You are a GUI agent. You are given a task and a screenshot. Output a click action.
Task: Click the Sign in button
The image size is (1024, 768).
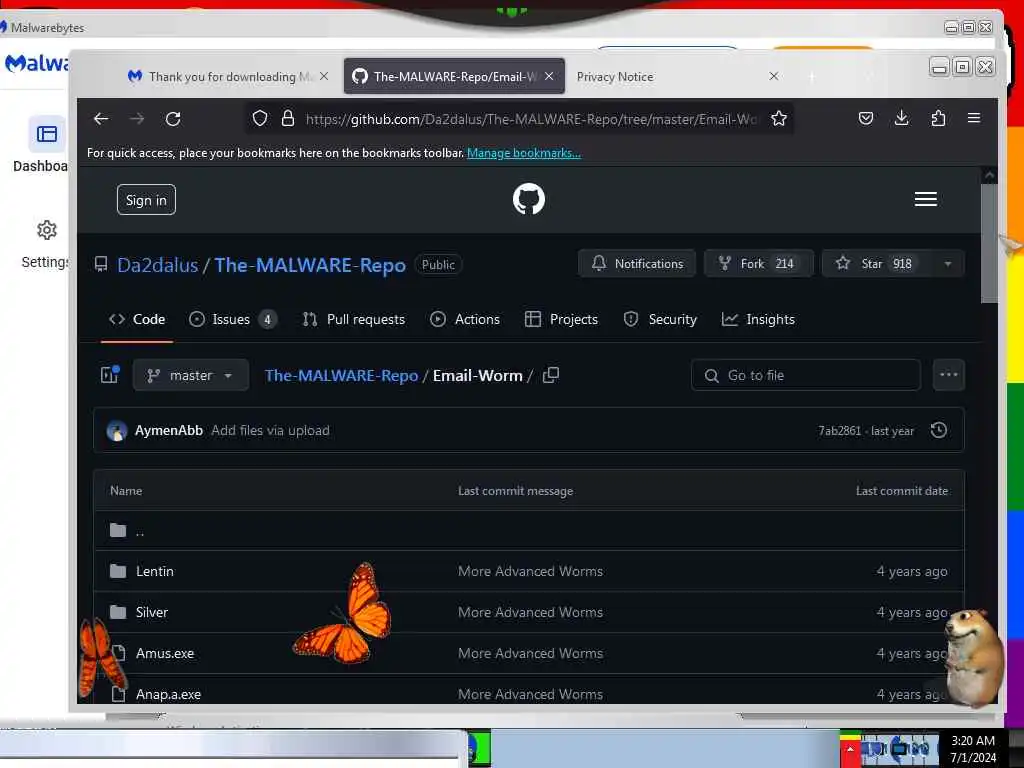pos(146,200)
